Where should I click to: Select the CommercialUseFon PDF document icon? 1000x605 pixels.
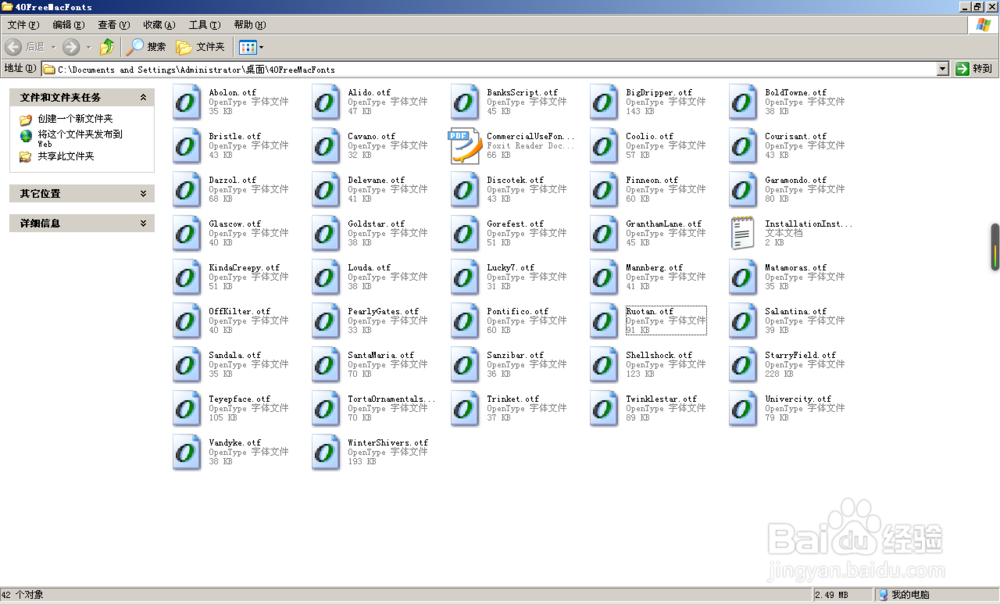coord(464,146)
